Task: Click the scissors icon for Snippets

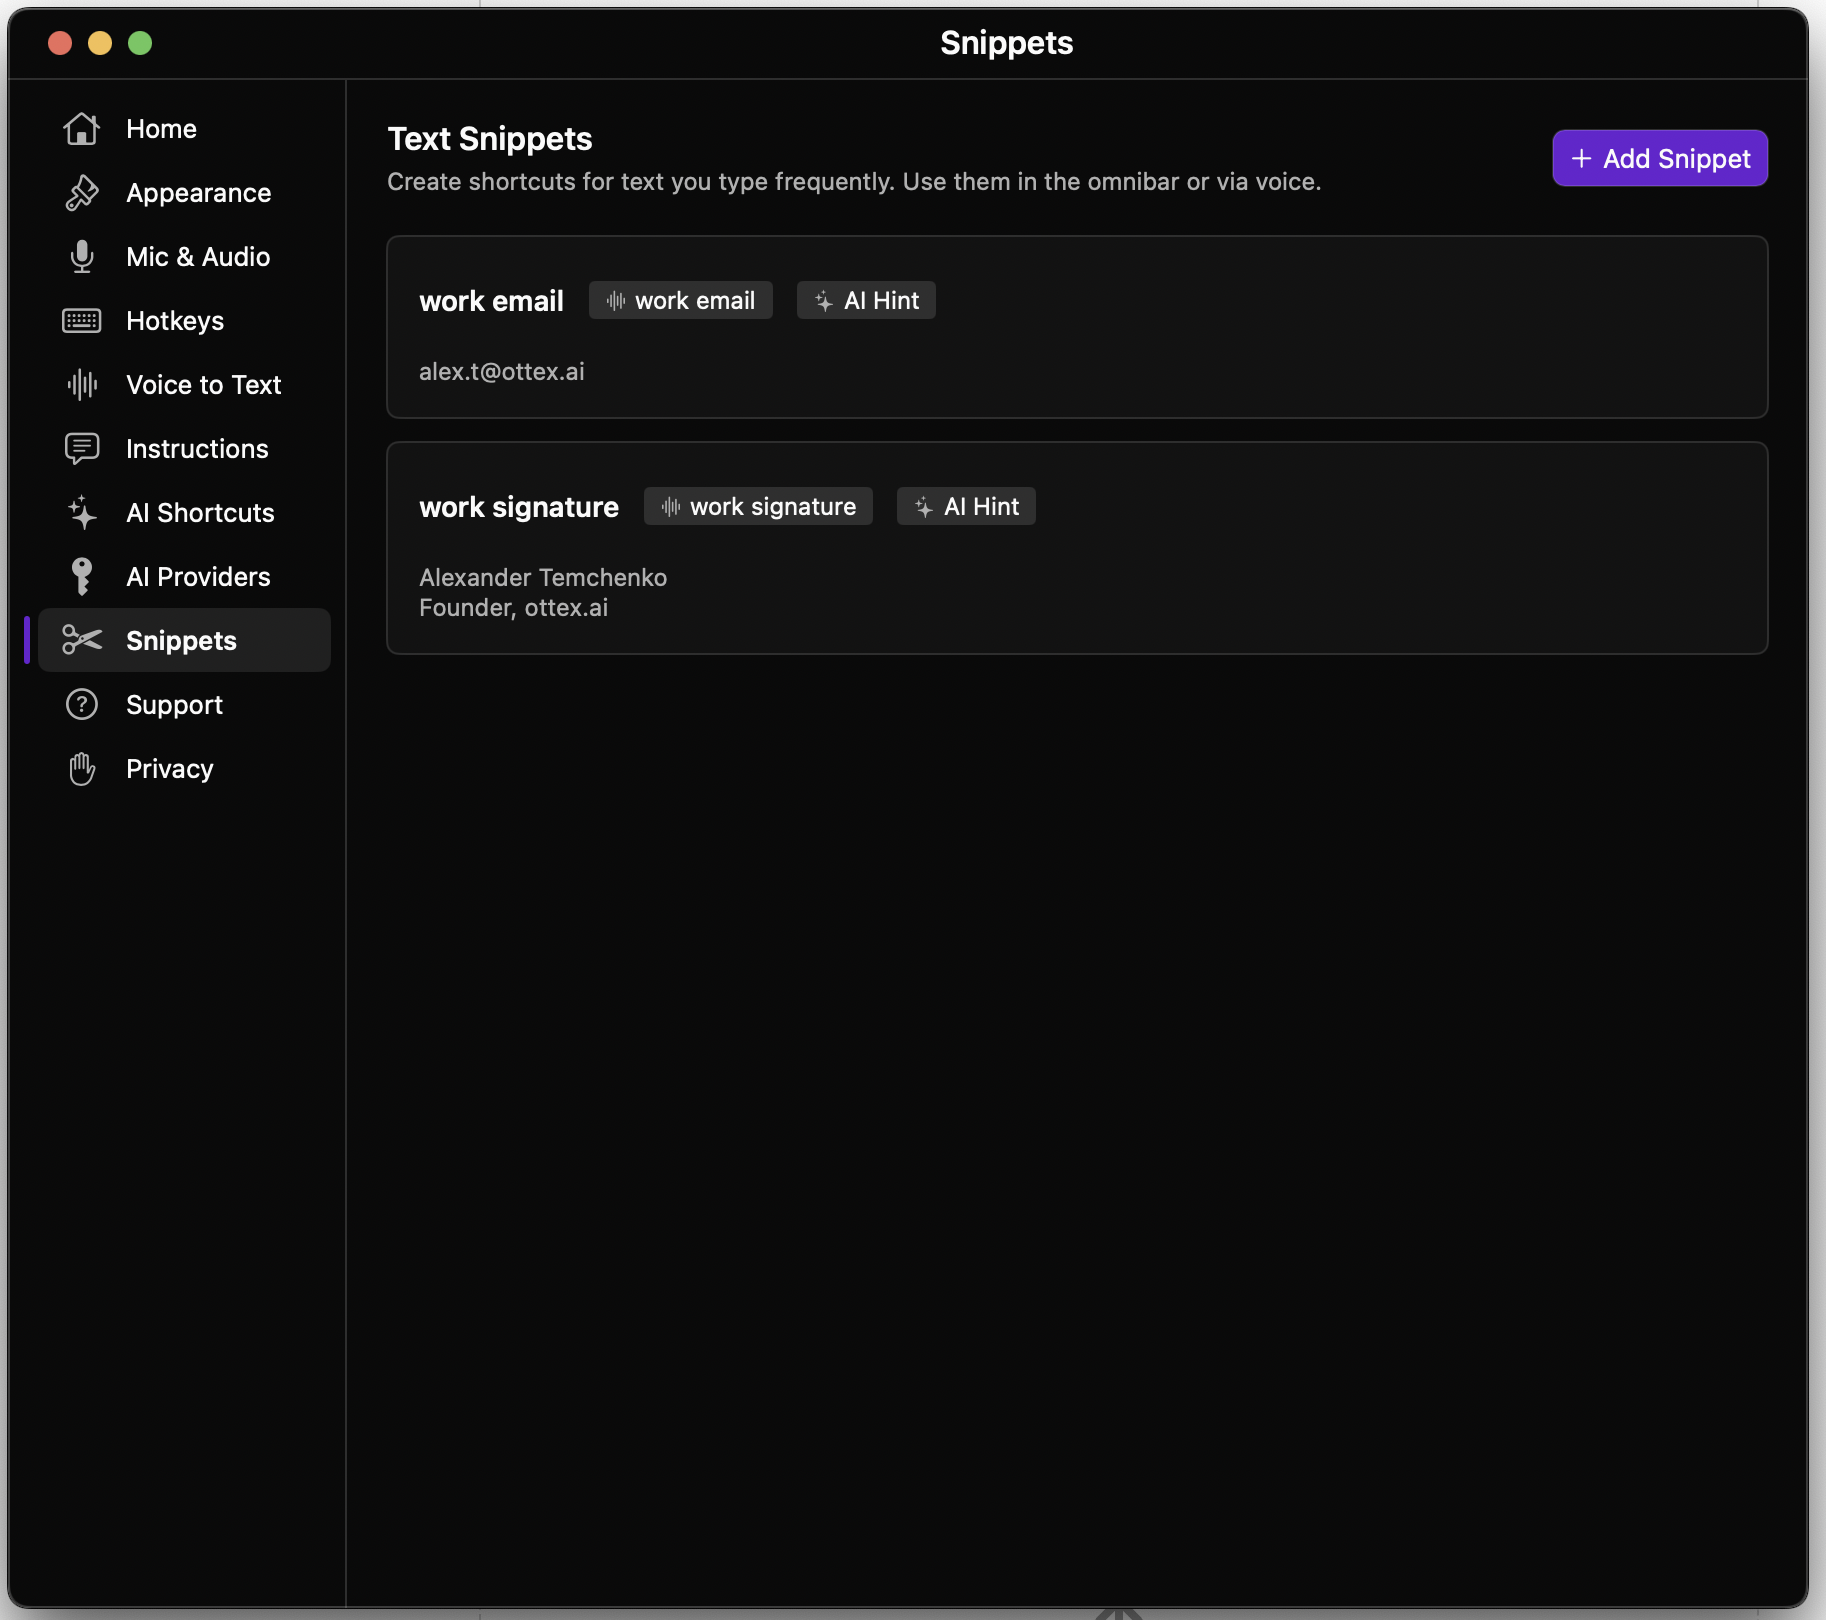Action: point(82,640)
